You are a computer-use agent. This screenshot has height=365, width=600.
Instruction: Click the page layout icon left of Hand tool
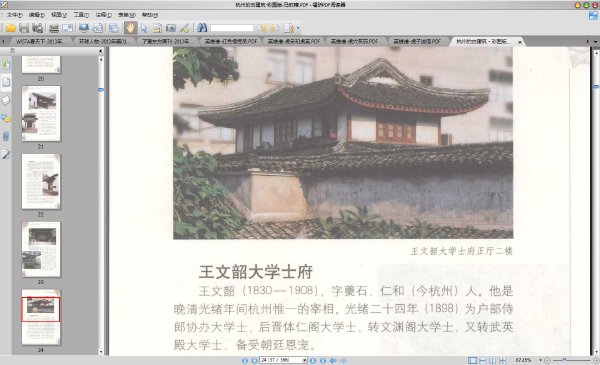coord(114,28)
